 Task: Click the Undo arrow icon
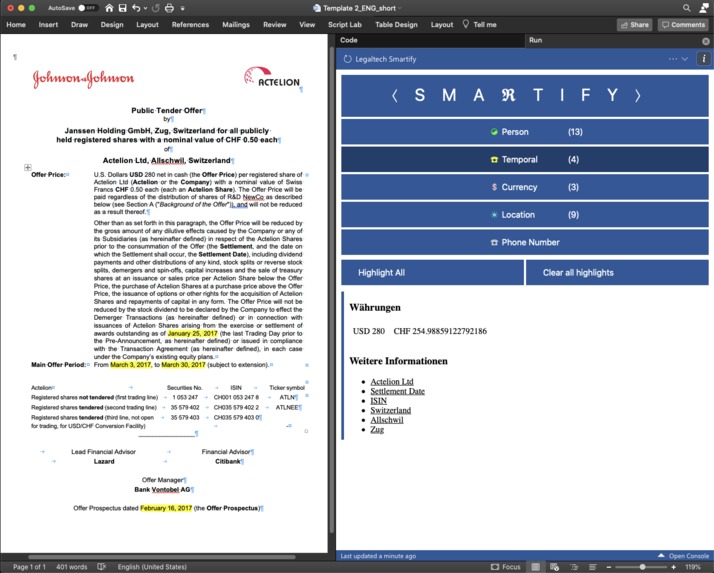pos(136,8)
